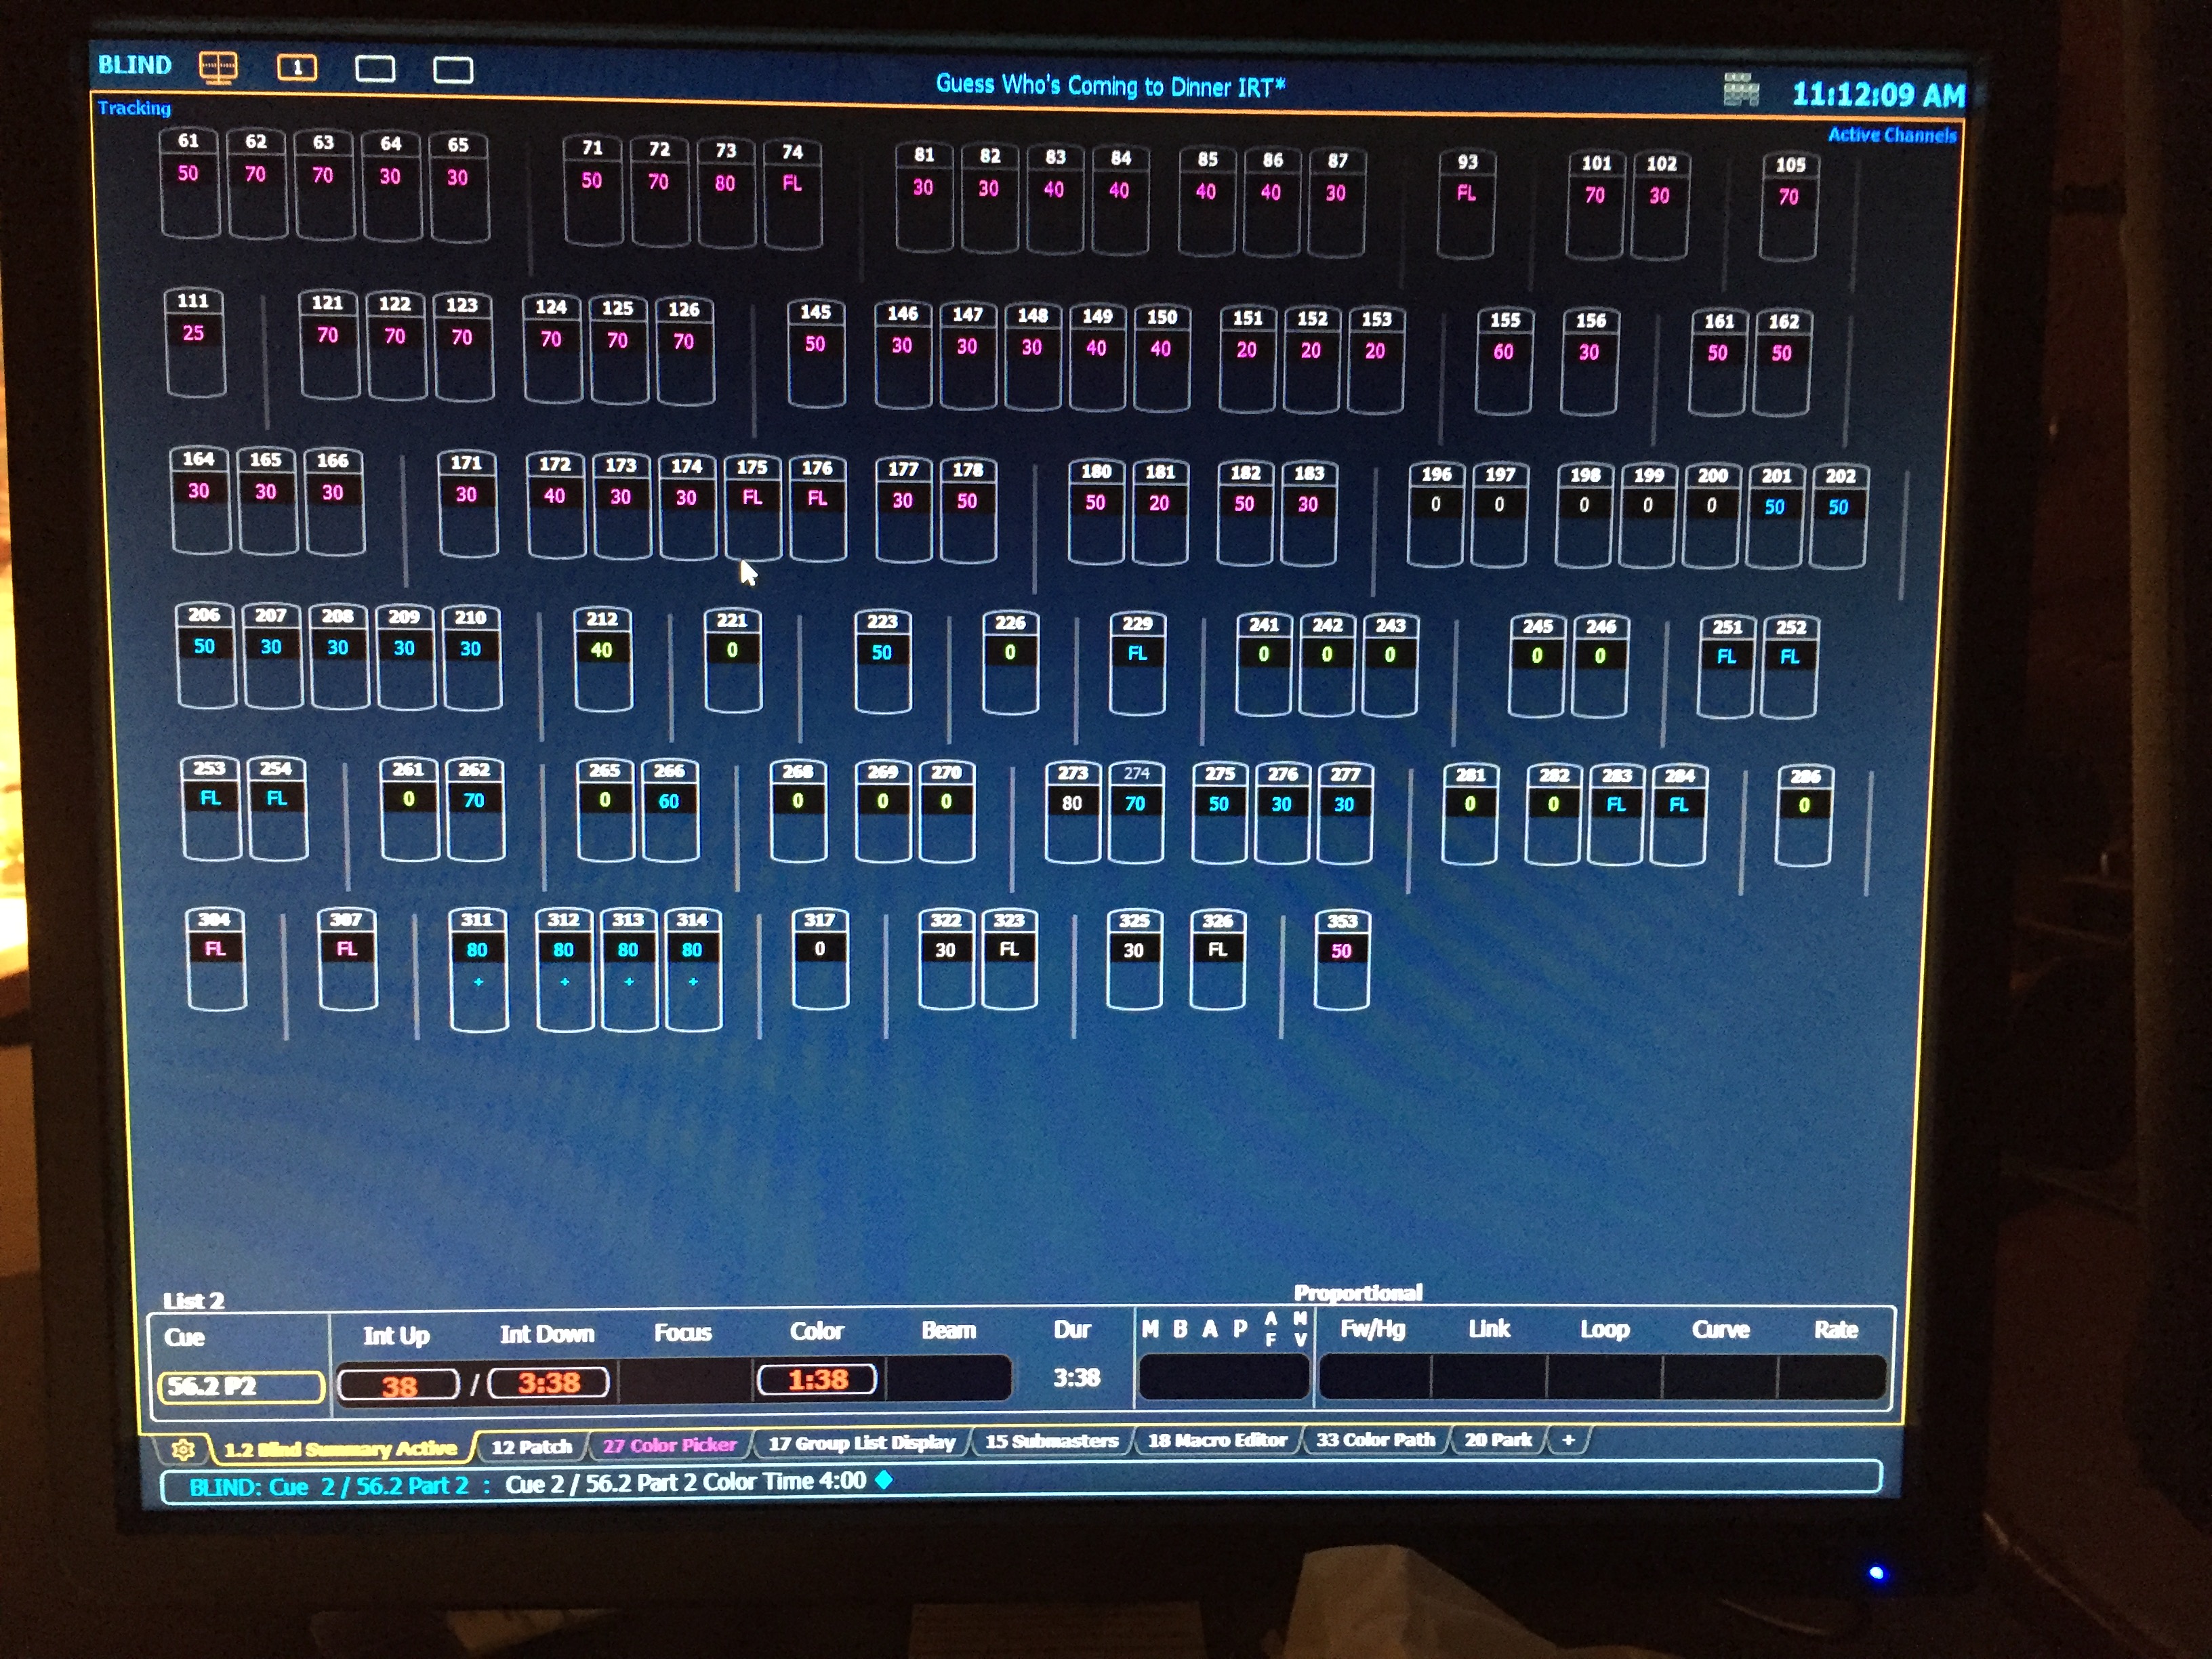Click the show title Guess Who's Coming to Dinner
This screenshot has height=1659, width=2212.
1110,86
